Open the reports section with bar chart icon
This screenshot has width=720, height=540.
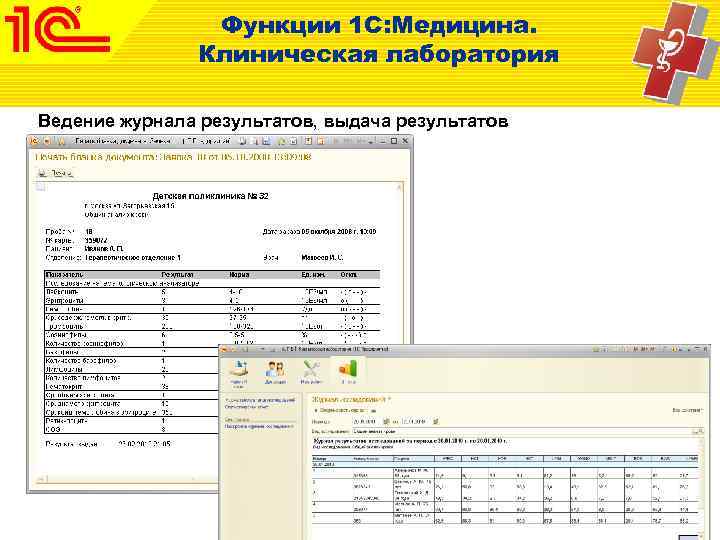pyautogui.click(x=348, y=372)
